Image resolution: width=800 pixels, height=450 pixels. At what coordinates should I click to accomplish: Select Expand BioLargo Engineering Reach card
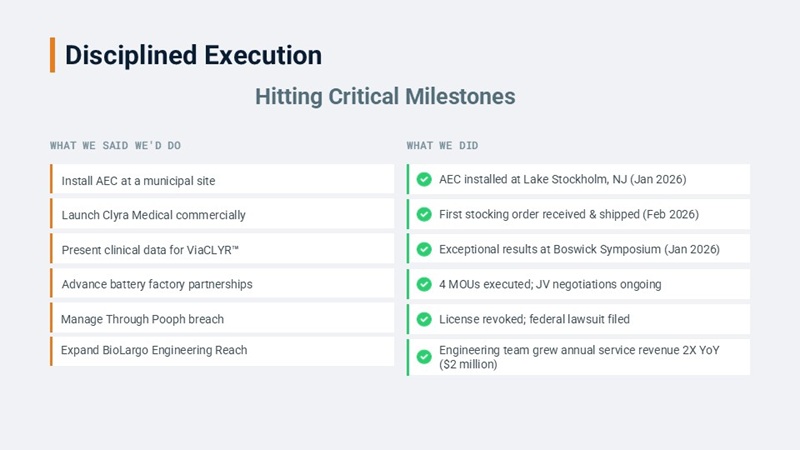[222, 350]
